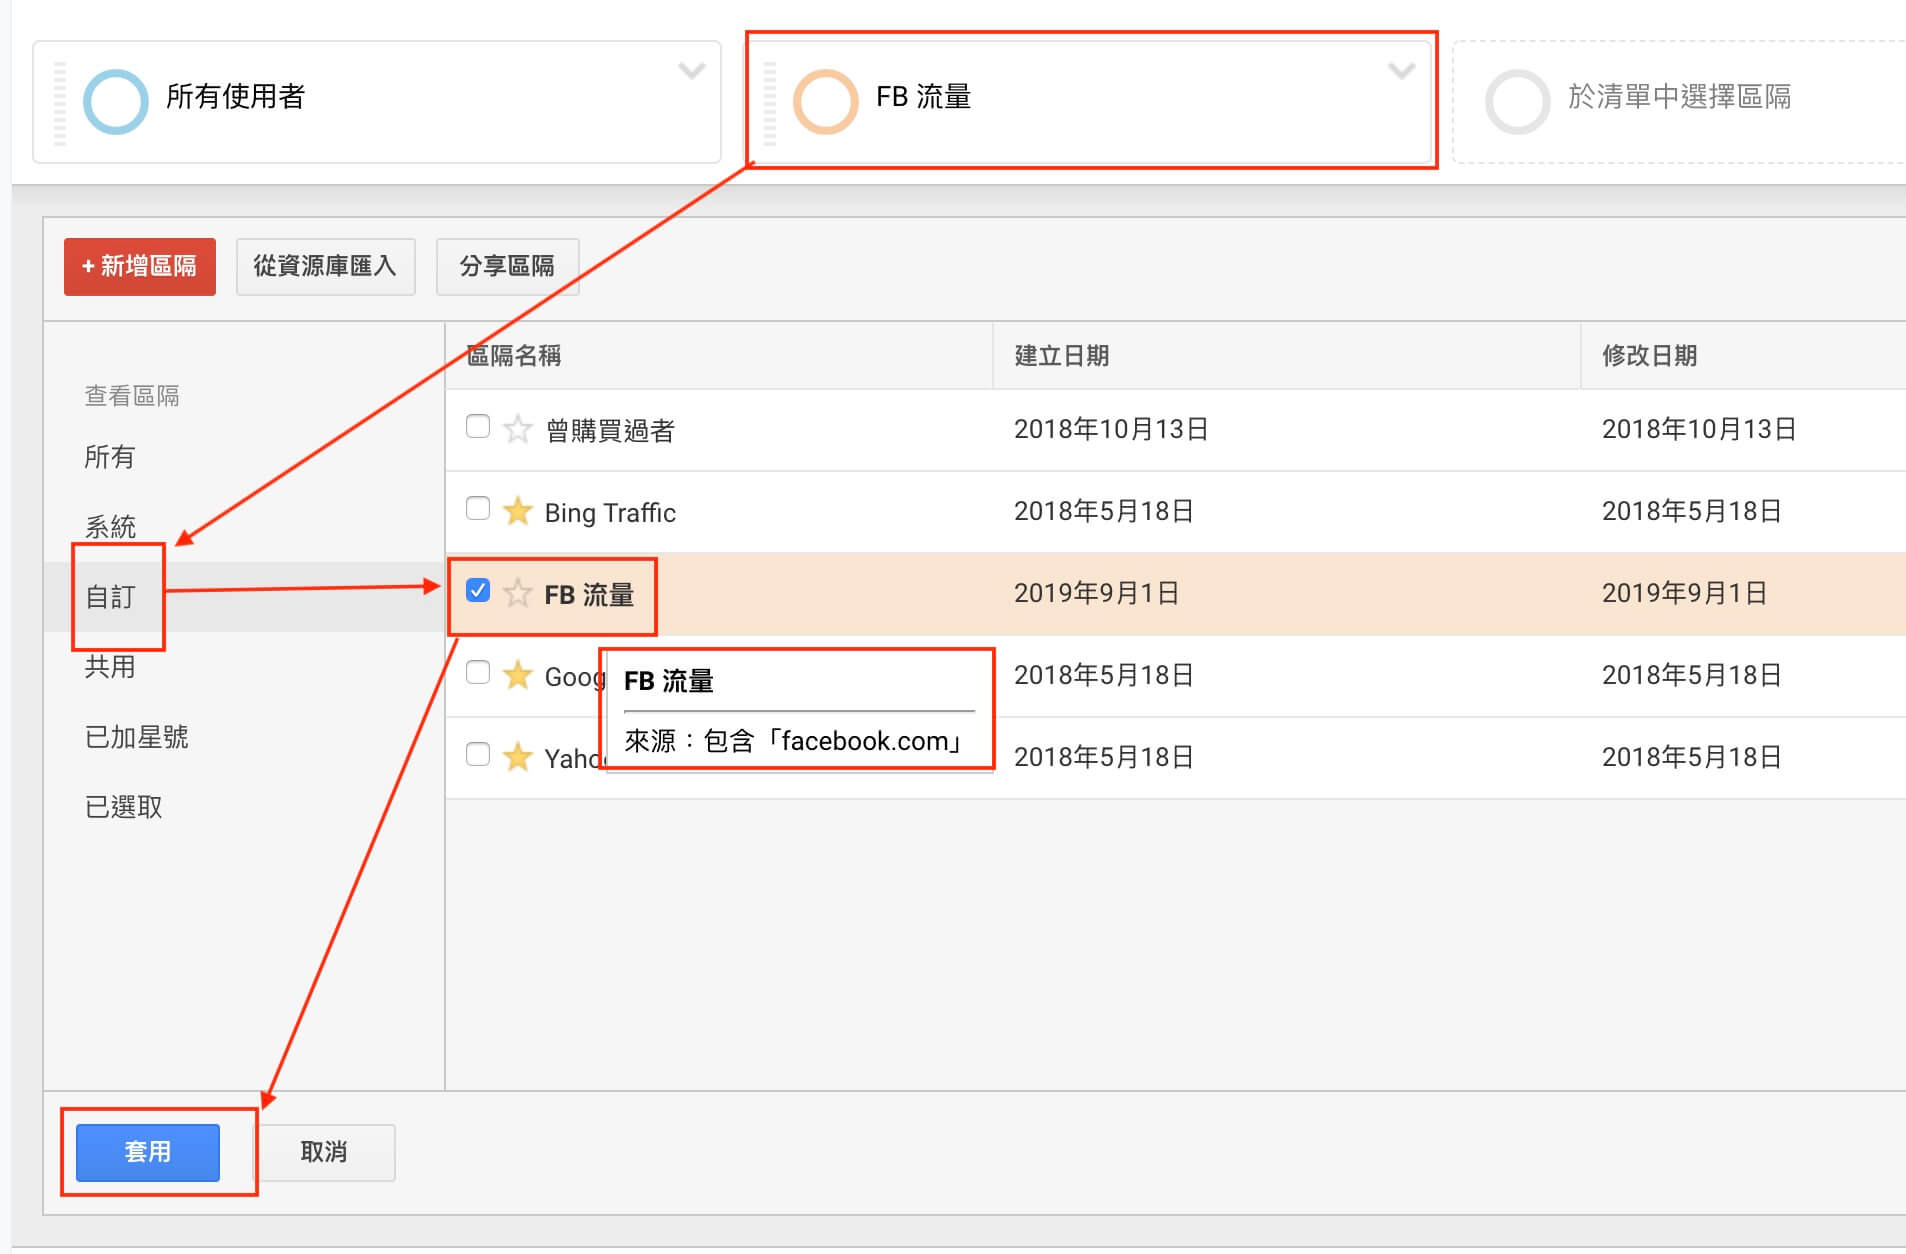Click the red 新增區隔 button
Viewport: 1906px width, 1254px height.
pyautogui.click(x=140, y=266)
